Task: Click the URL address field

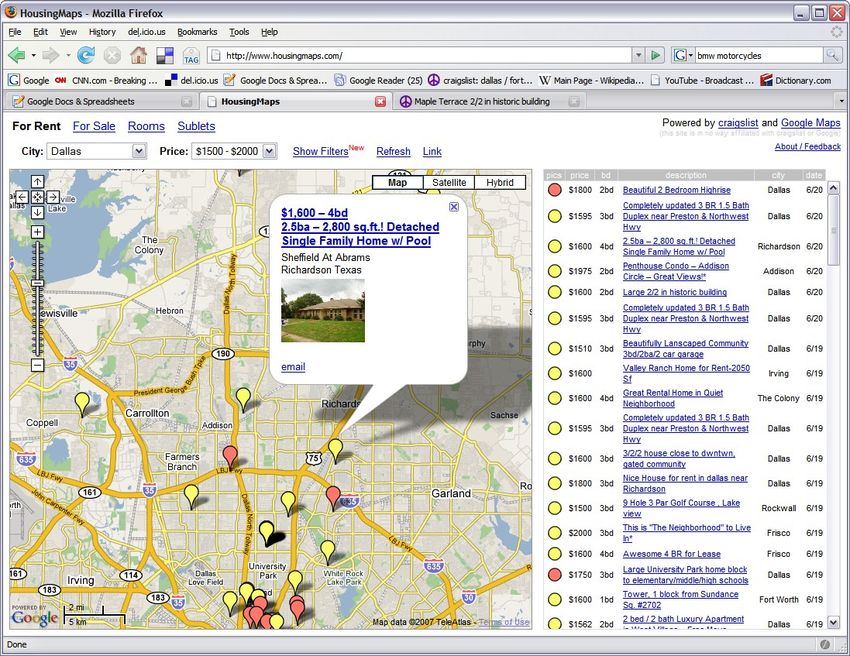Action: [420, 55]
